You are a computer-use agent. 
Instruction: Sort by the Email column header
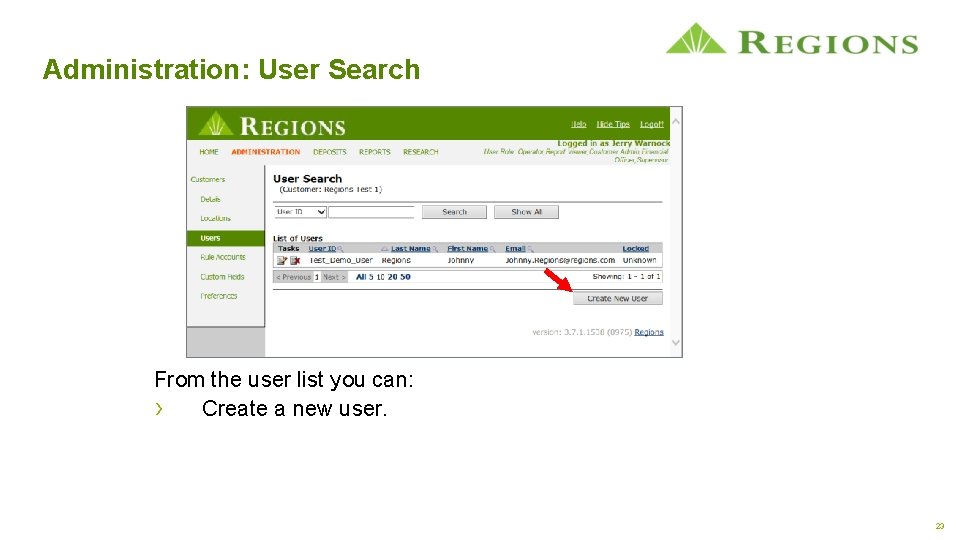point(515,249)
